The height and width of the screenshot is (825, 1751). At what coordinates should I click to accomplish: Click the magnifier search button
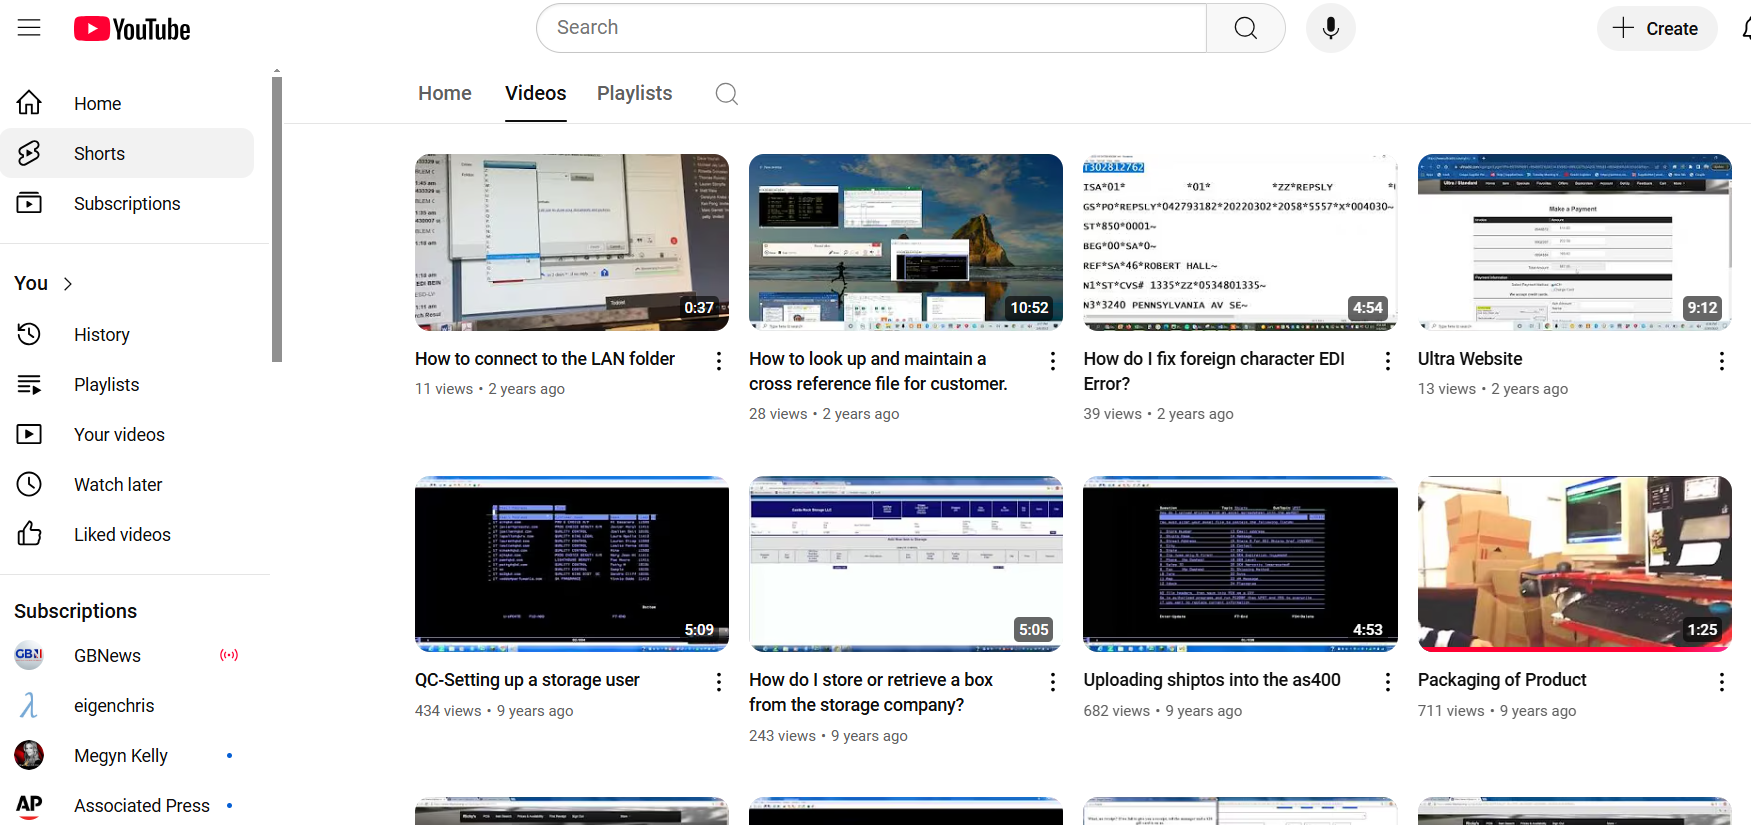[x=1245, y=28]
